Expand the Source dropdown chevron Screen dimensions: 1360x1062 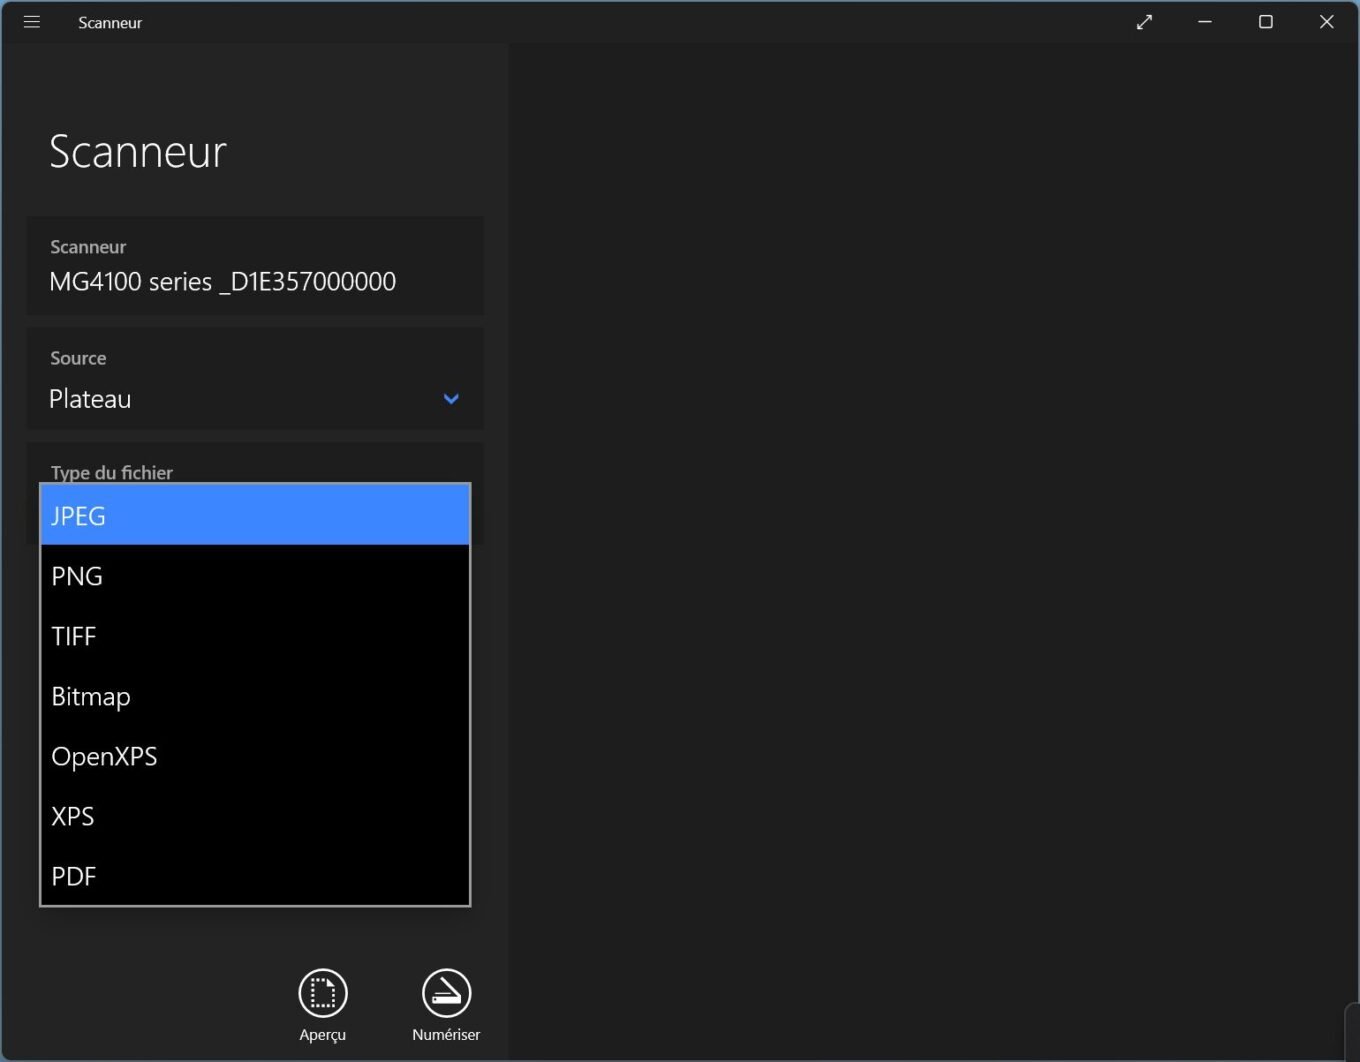(x=451, y=399)
